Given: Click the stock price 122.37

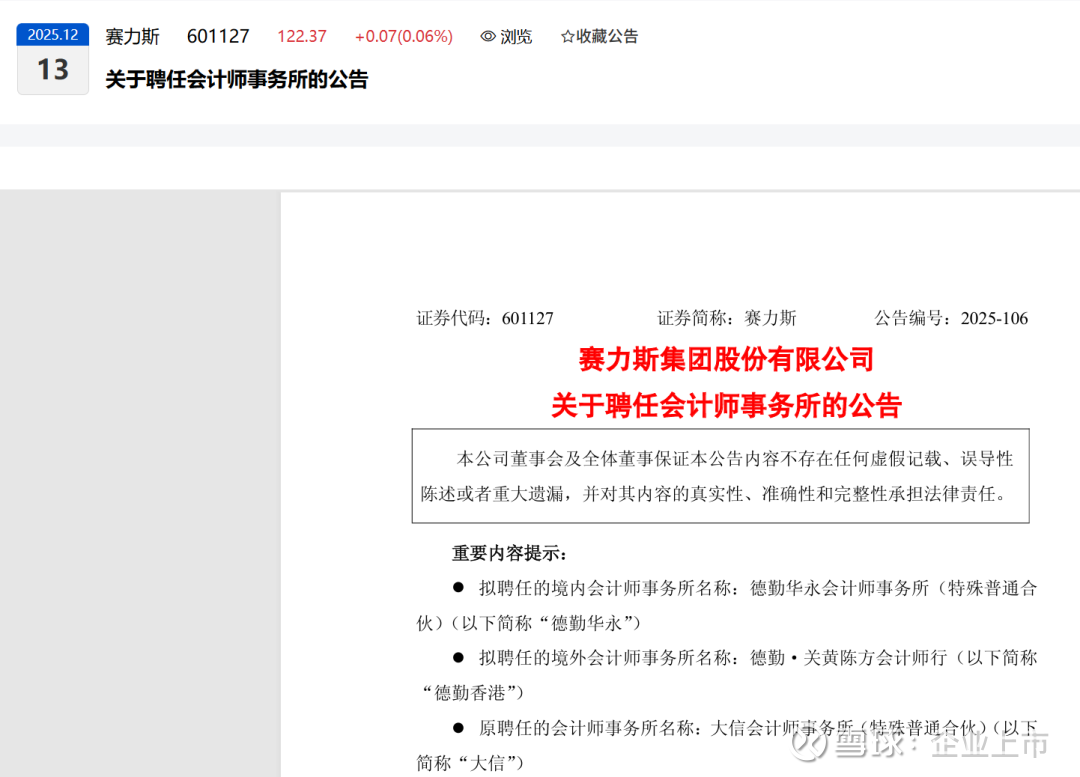Looking at the screenshot, I should tap(302, 37).
